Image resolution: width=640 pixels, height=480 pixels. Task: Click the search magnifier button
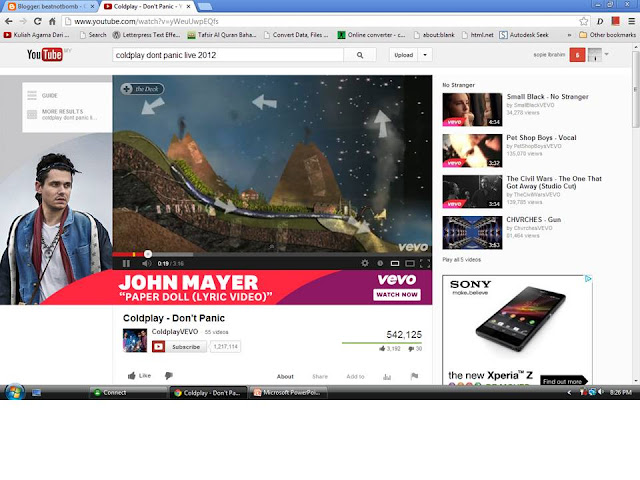[360, 55]
